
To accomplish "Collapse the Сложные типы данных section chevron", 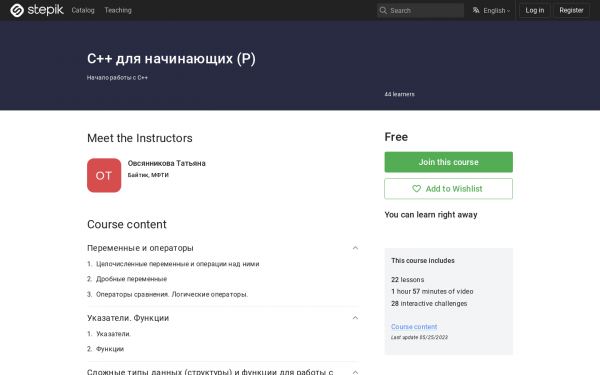I will (x=355, y=372).
